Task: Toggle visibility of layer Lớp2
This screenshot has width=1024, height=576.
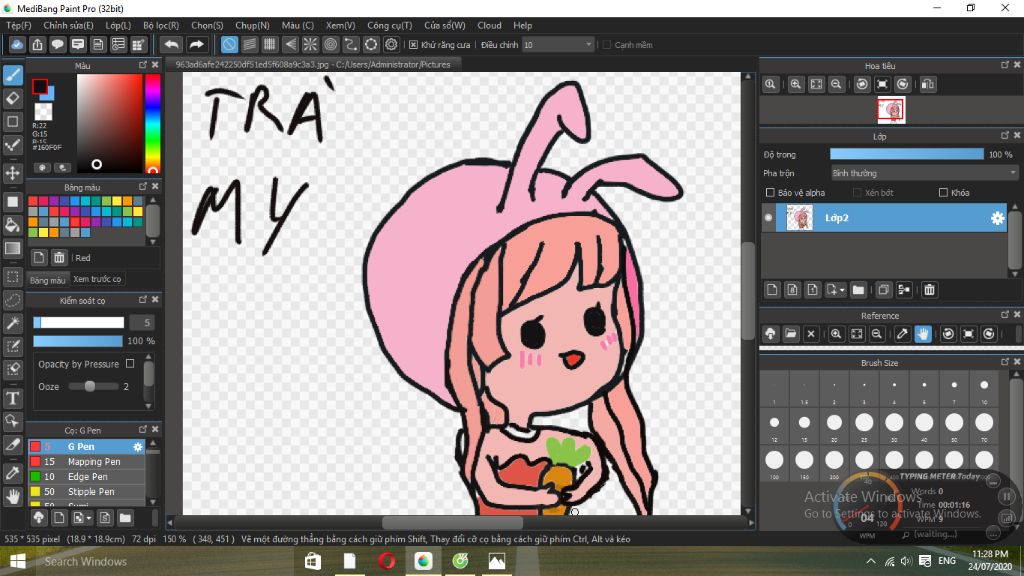Action: click(x=769, y=218)
